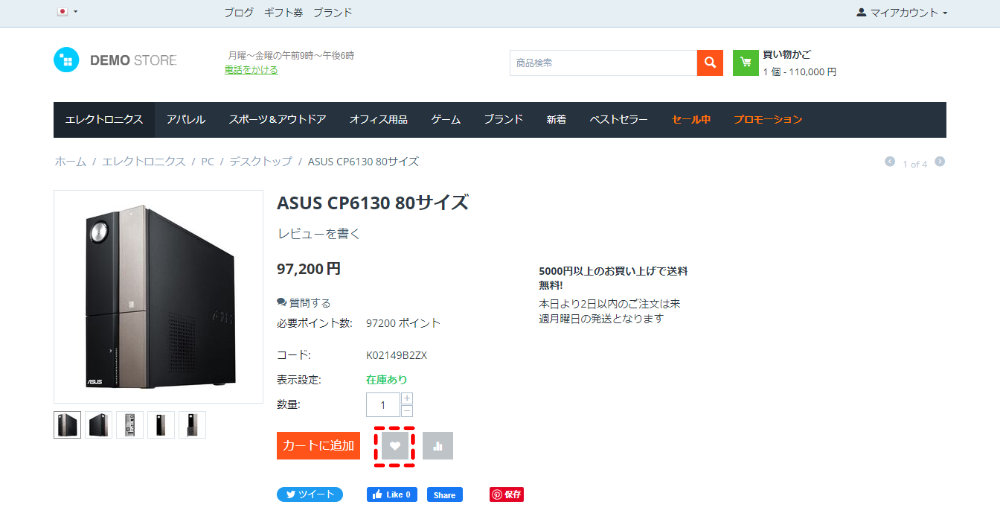Open the green shopping cart icon
This screenshot has width=1000, height=528.
point(746,63)
